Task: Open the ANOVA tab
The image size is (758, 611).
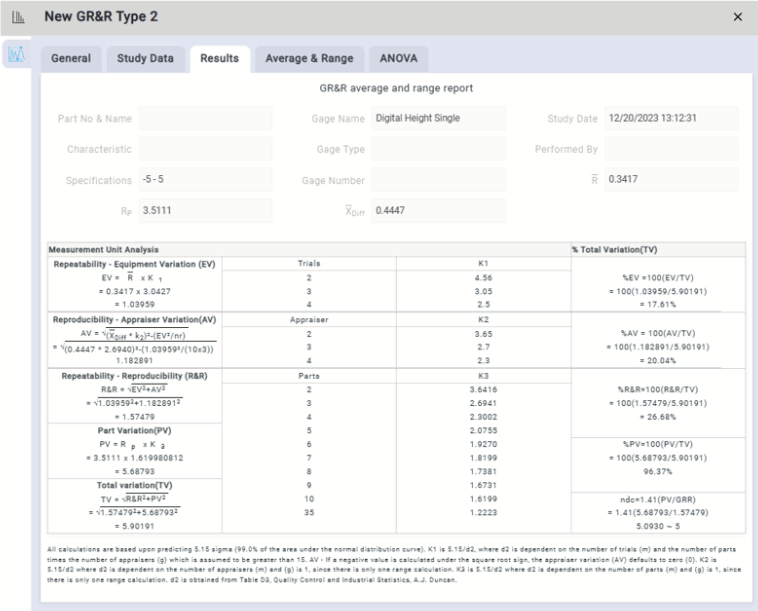Action: (399, 58)
